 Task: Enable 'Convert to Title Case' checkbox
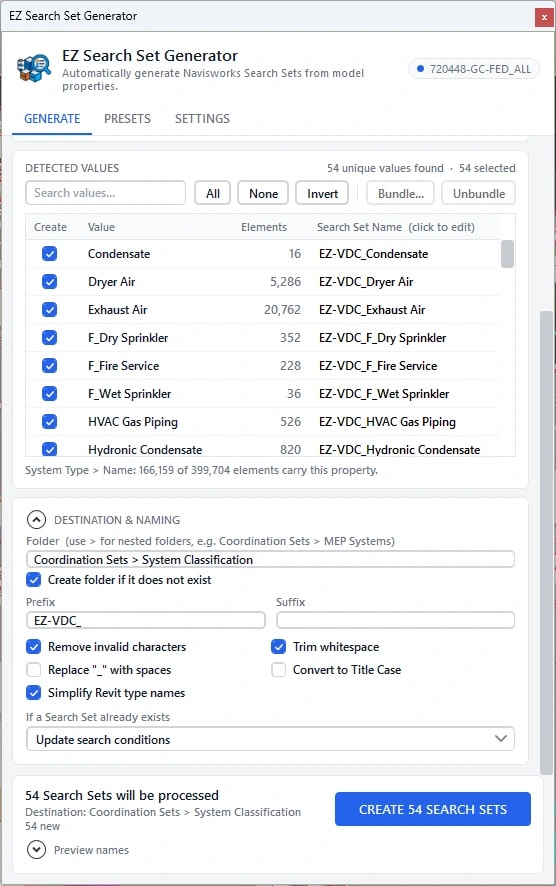(x=279, y=670)
